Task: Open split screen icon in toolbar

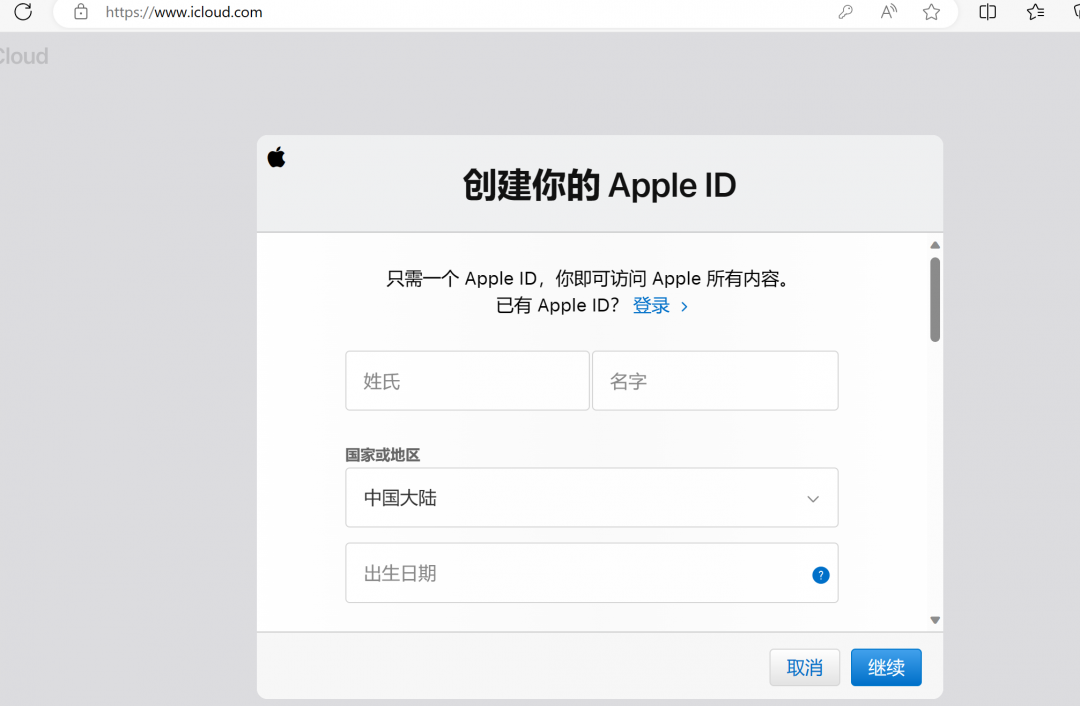Action: point(988,12)
